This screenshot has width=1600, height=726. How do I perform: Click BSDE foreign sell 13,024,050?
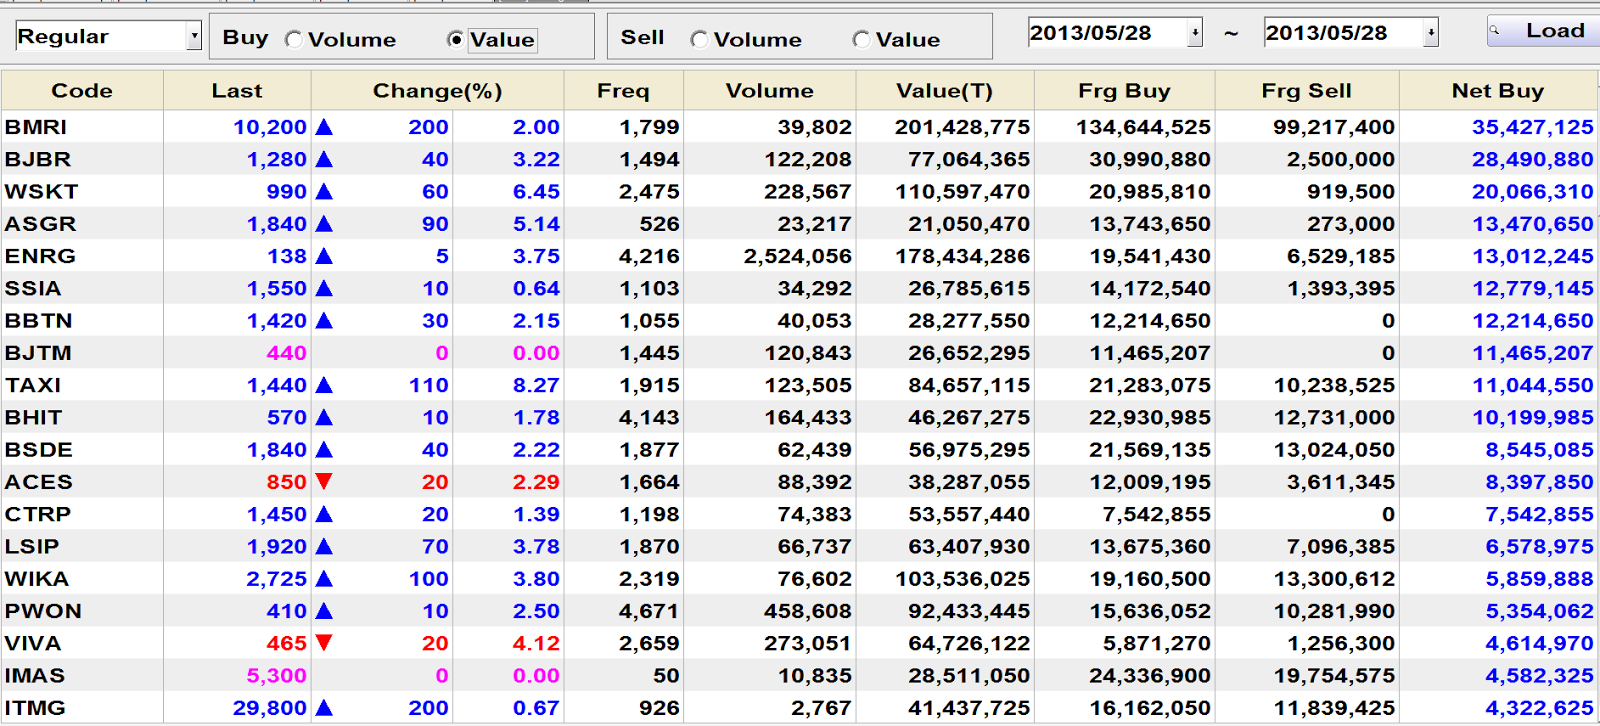click(1334, 450)
